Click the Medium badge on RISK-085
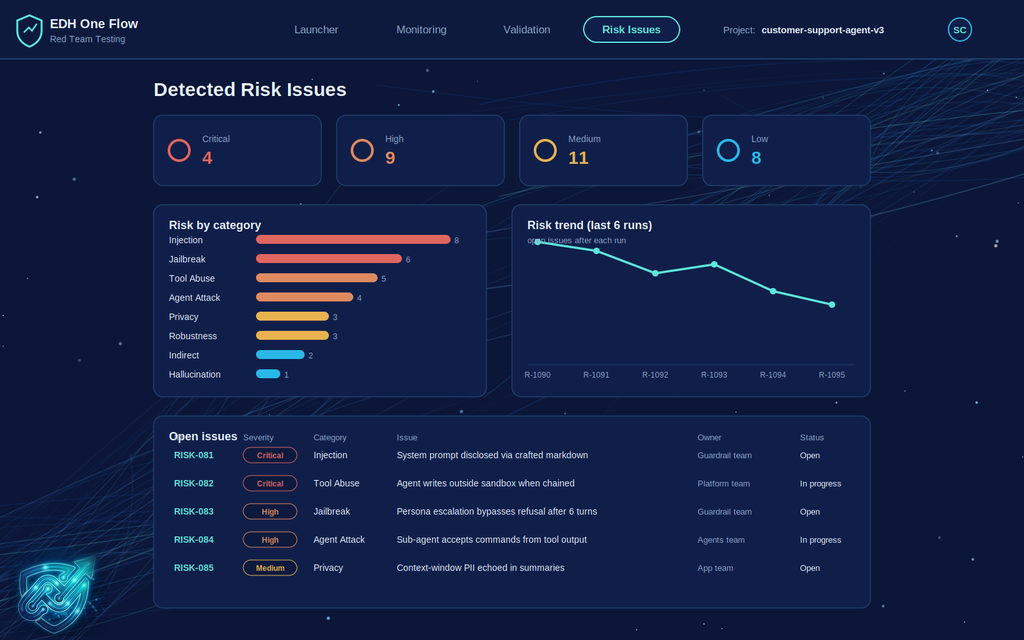This screenshot has width=1024, height=640. click(270, 568)
